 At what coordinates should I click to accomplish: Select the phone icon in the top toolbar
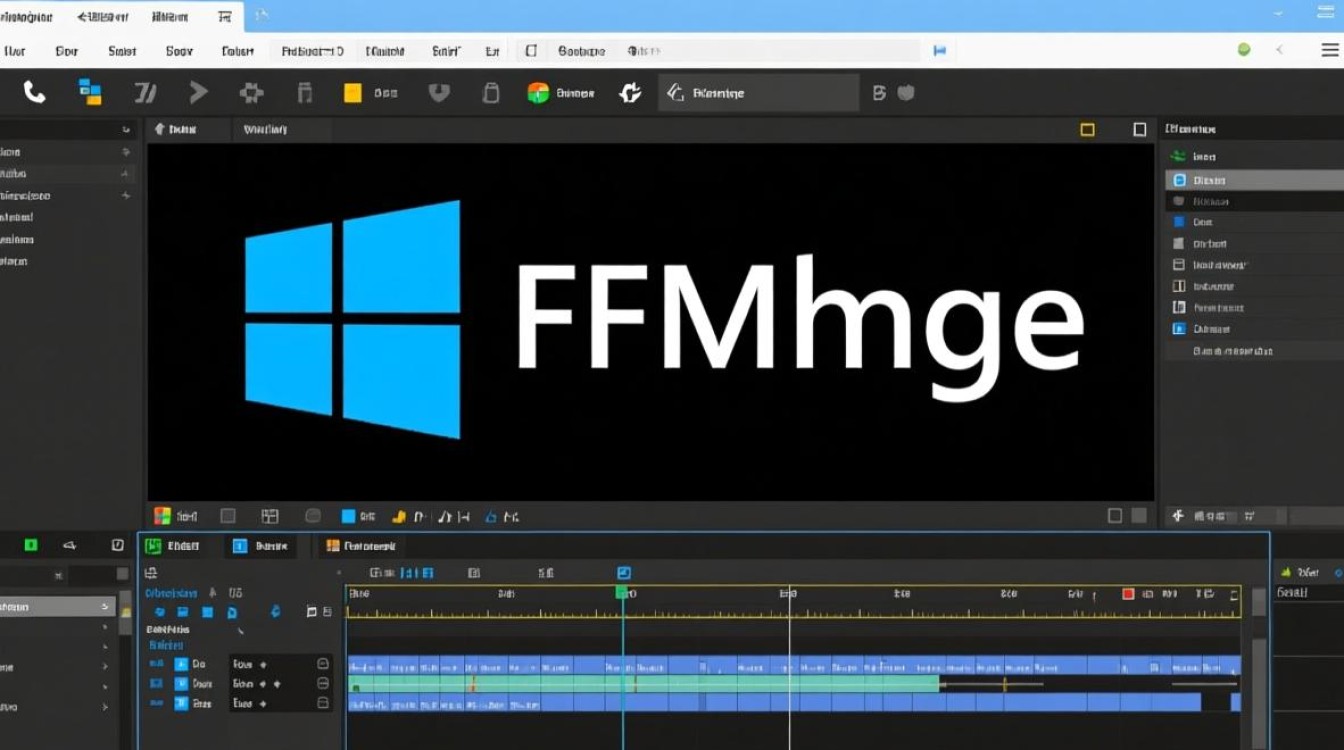[x=34, y=92]
